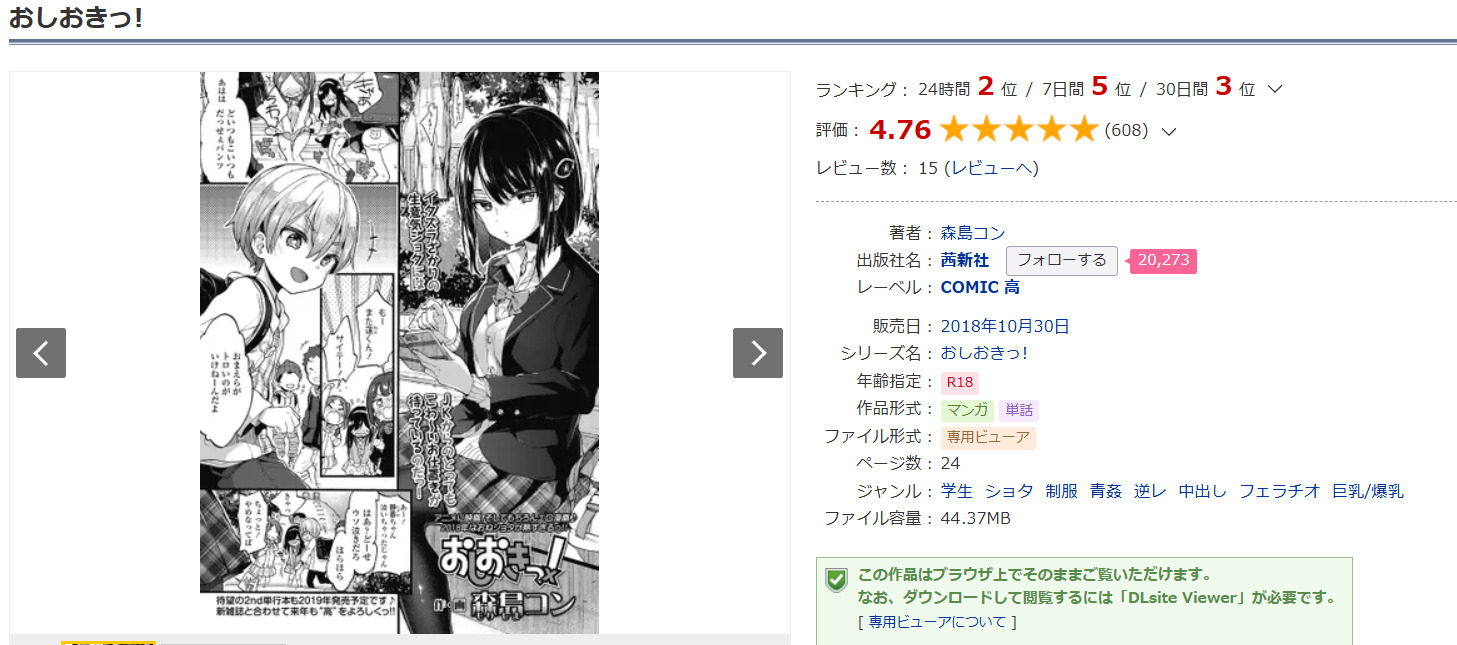Image resolution: width=1457 pixels, height=645 pixels.
Task: Open the 制服 genre link
Action: point(1062,491)
